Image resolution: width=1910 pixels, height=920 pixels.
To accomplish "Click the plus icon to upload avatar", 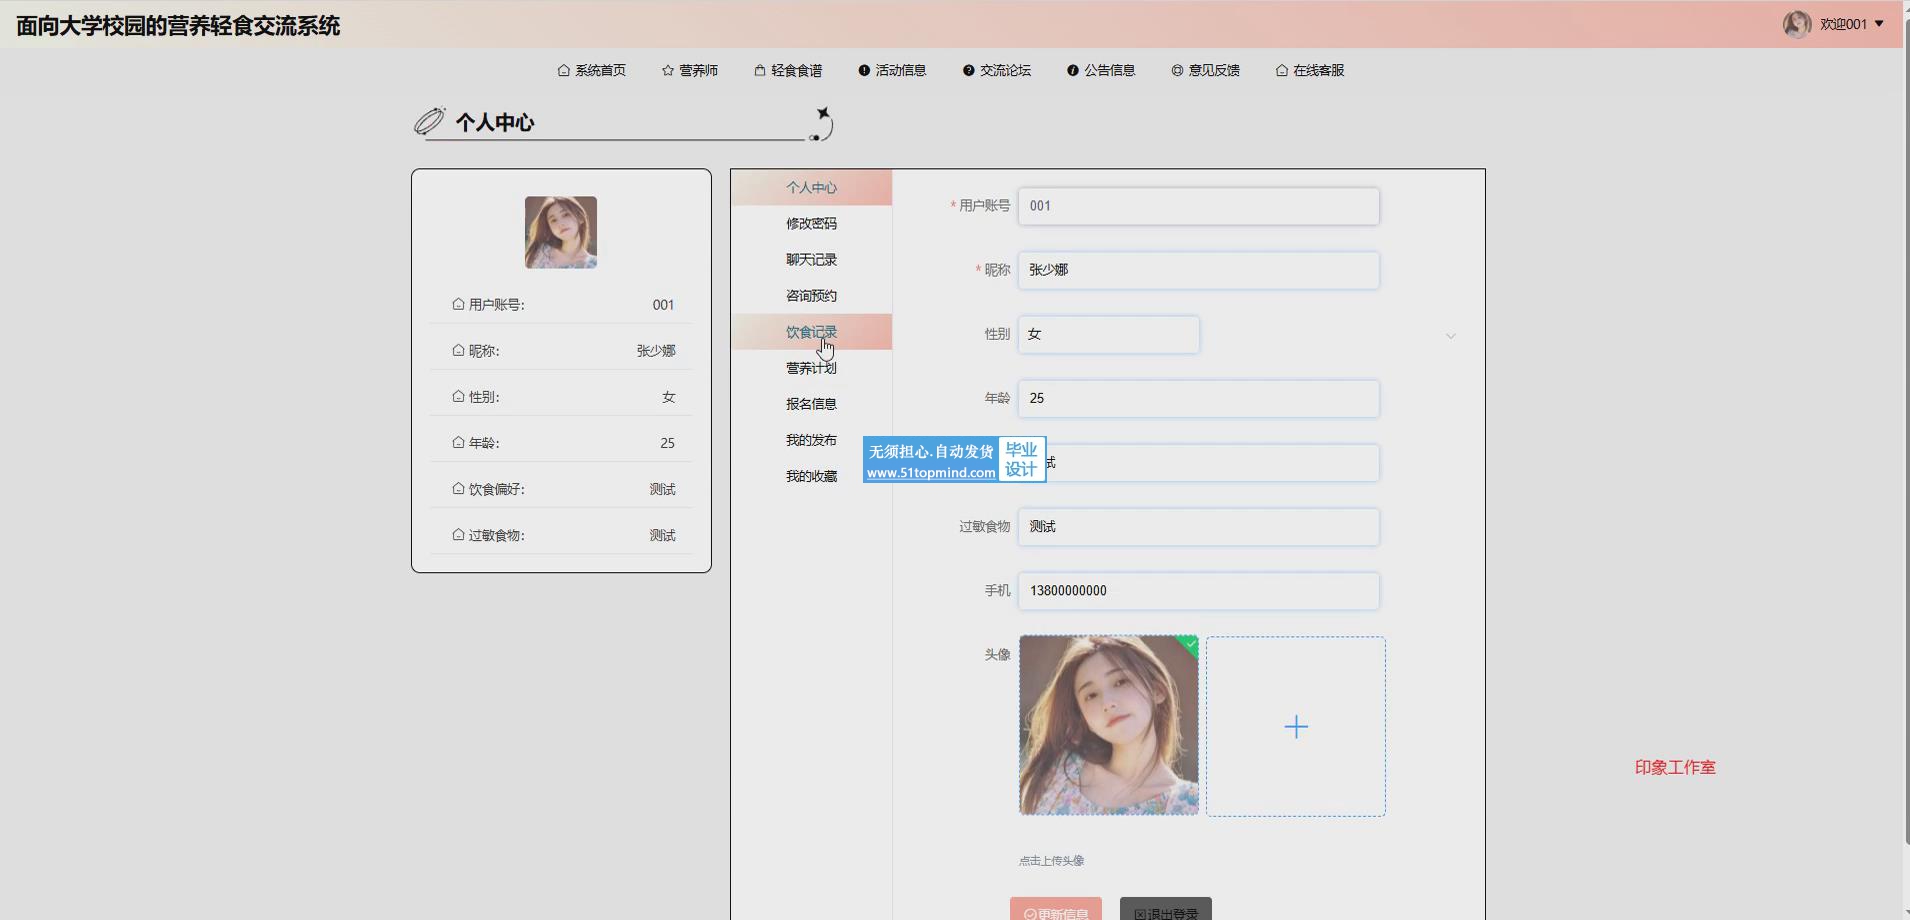I will pyautogui.click(x=1295, y=727).
